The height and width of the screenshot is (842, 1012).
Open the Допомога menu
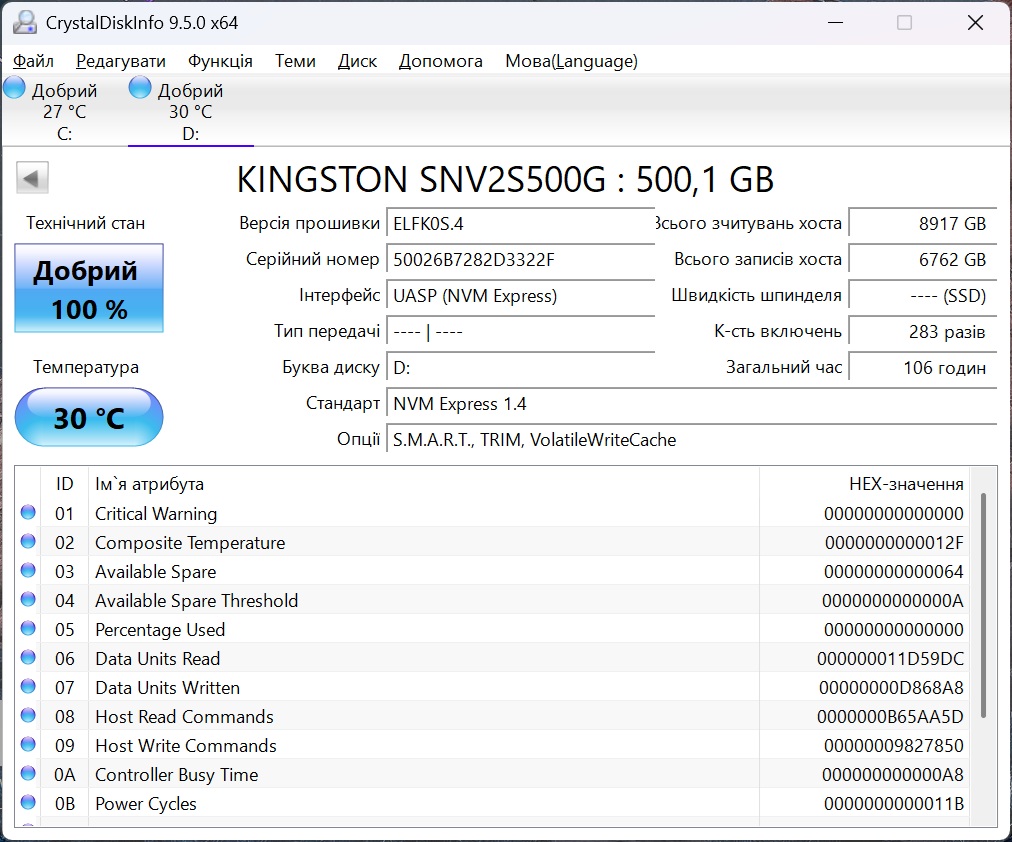tap(441, 61)
